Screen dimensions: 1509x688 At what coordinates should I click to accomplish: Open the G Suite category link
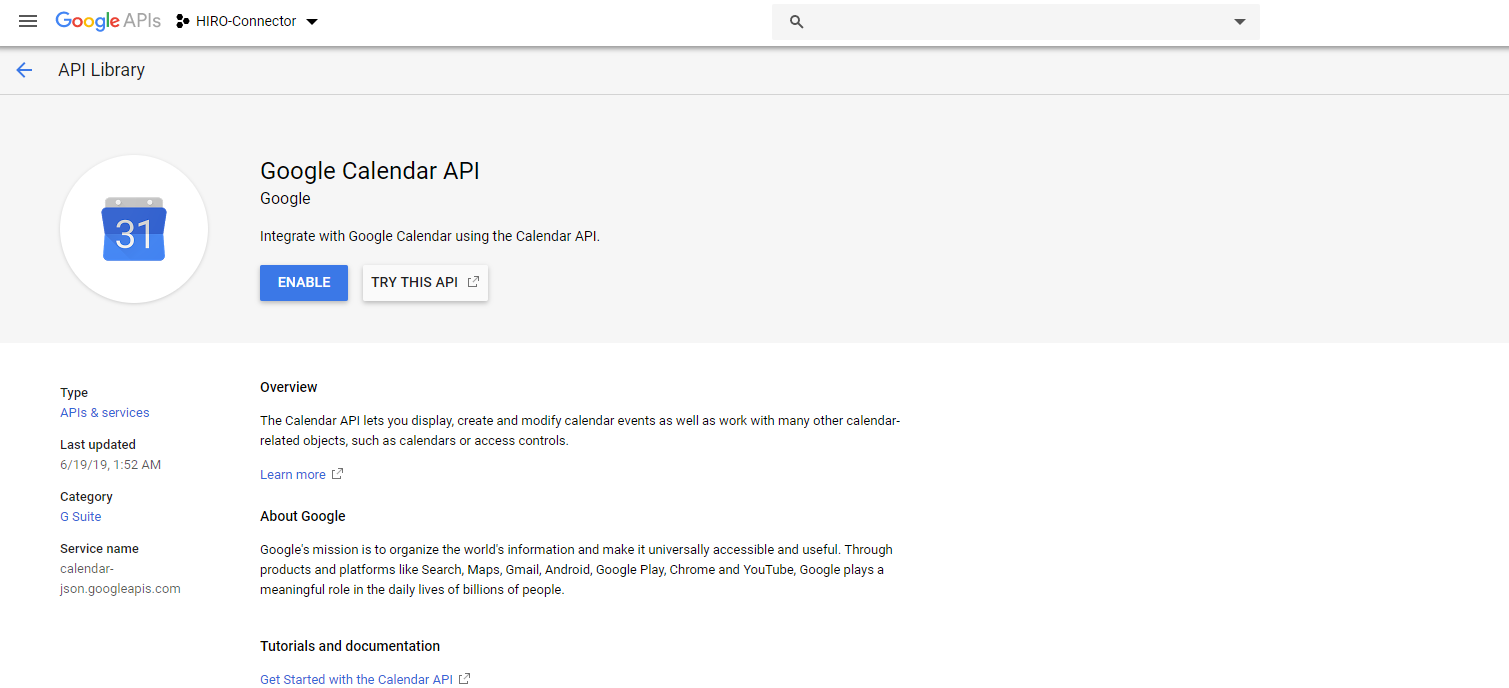(x=81, y=517)
